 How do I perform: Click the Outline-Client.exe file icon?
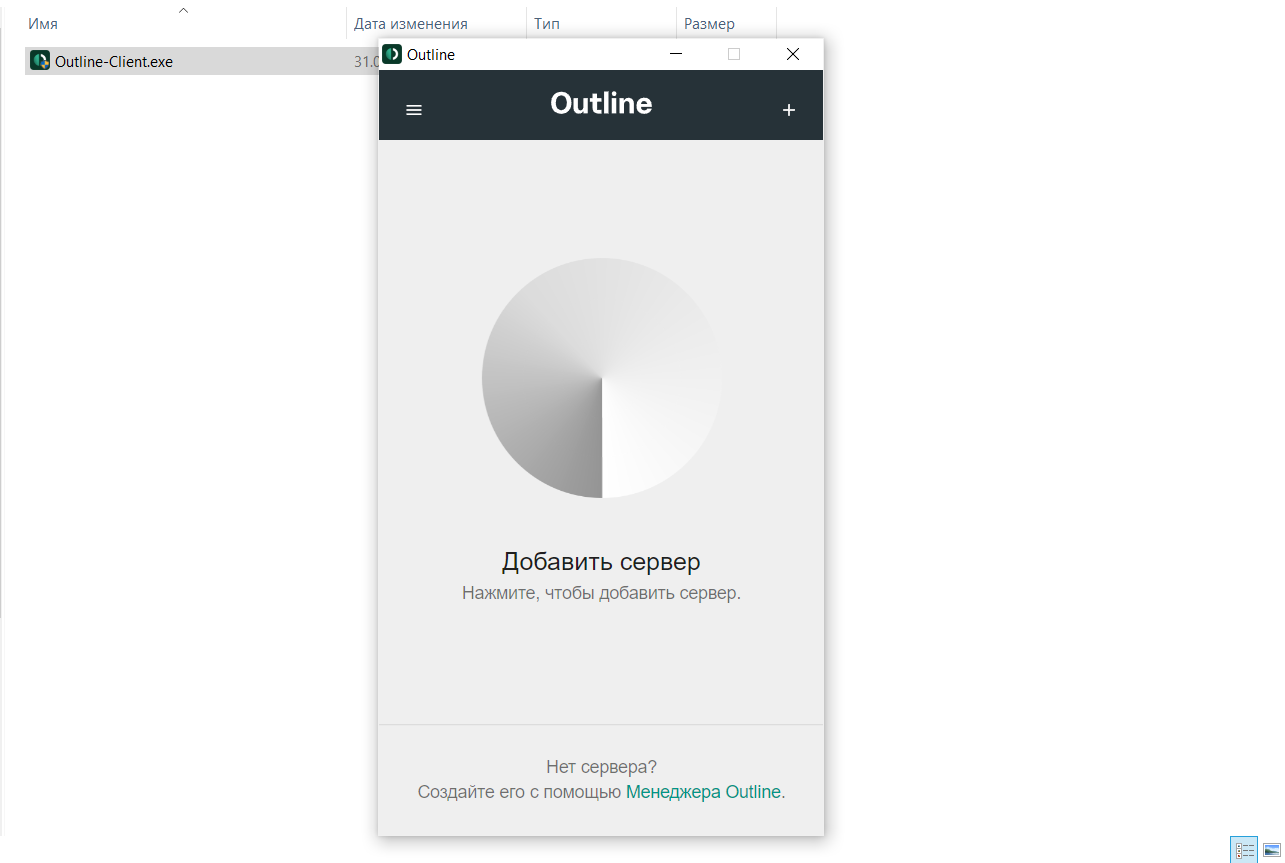pos(40,61)
